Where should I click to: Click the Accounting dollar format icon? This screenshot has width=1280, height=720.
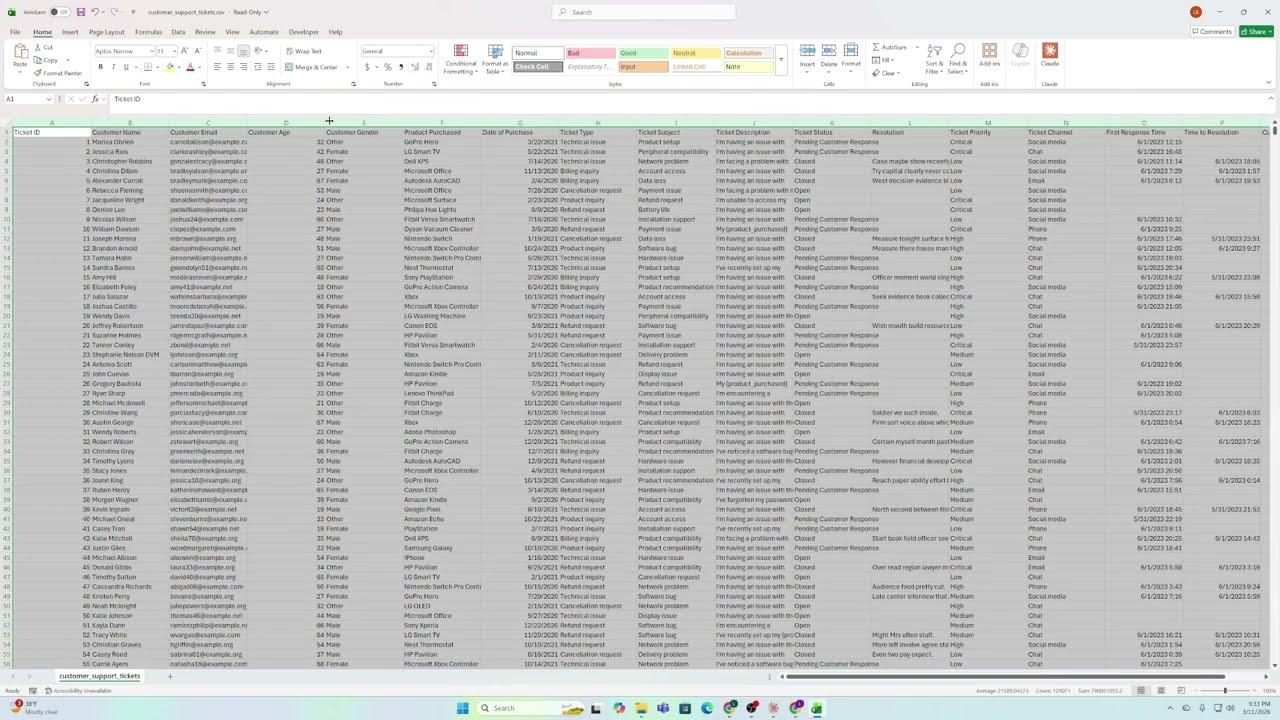[366, 67]
